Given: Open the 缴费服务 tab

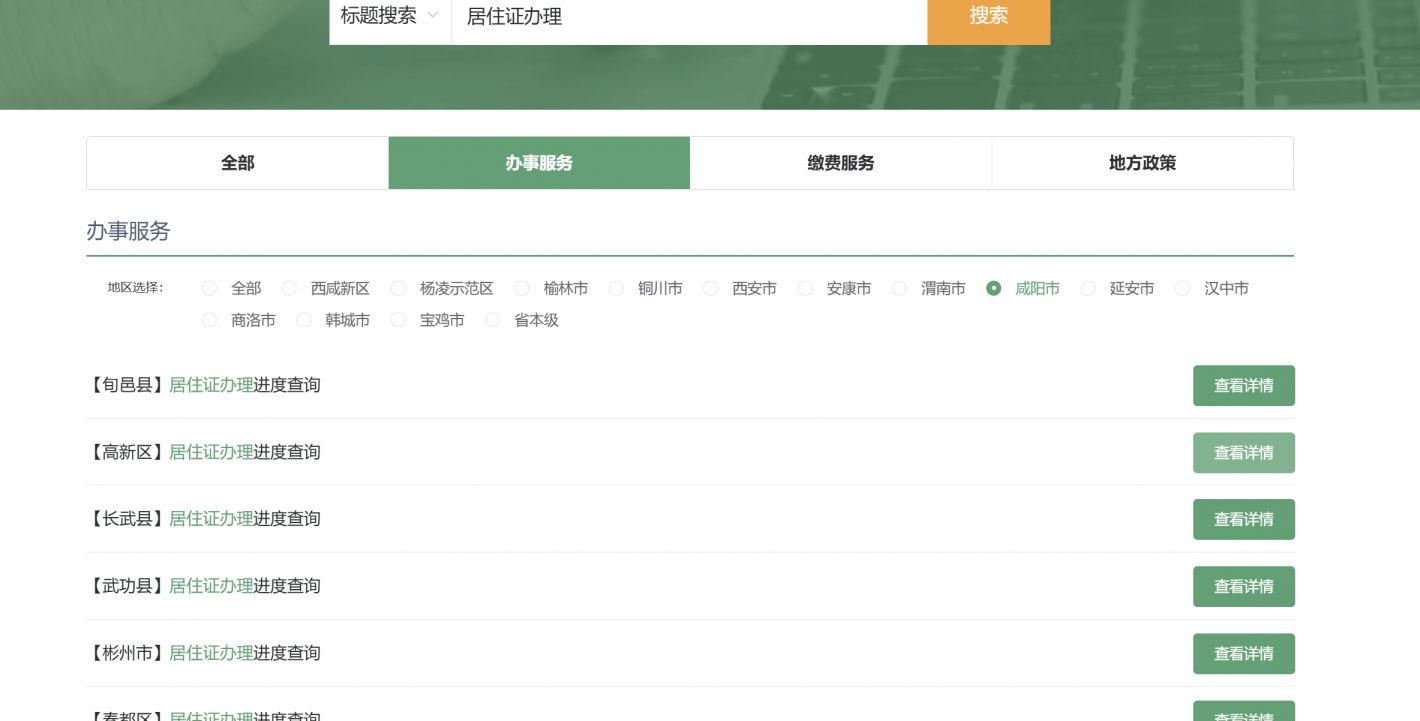Looking at the screenshot, I should [840, 163].
